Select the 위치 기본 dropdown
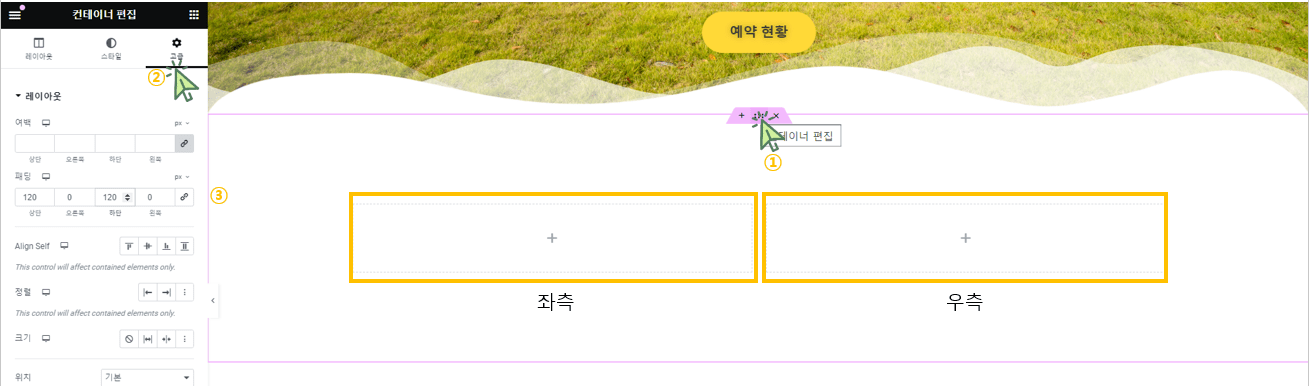This screenshot has height=386, width=1309. tap(146, 378)
